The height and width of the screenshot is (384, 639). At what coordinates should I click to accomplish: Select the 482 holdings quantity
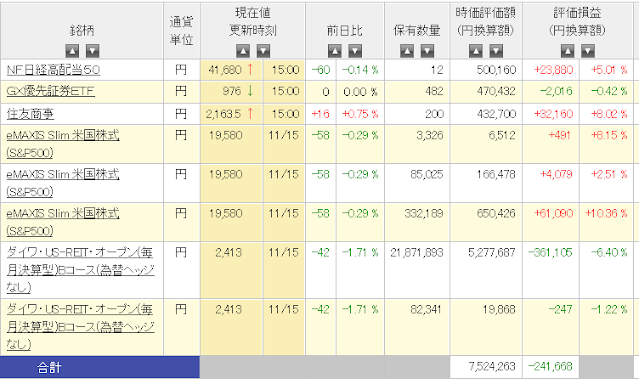434,91
